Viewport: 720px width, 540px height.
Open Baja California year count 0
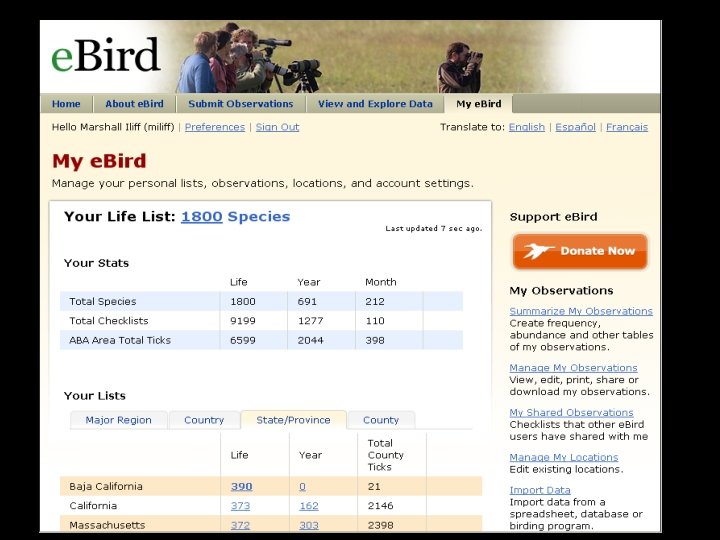point(302,486)
